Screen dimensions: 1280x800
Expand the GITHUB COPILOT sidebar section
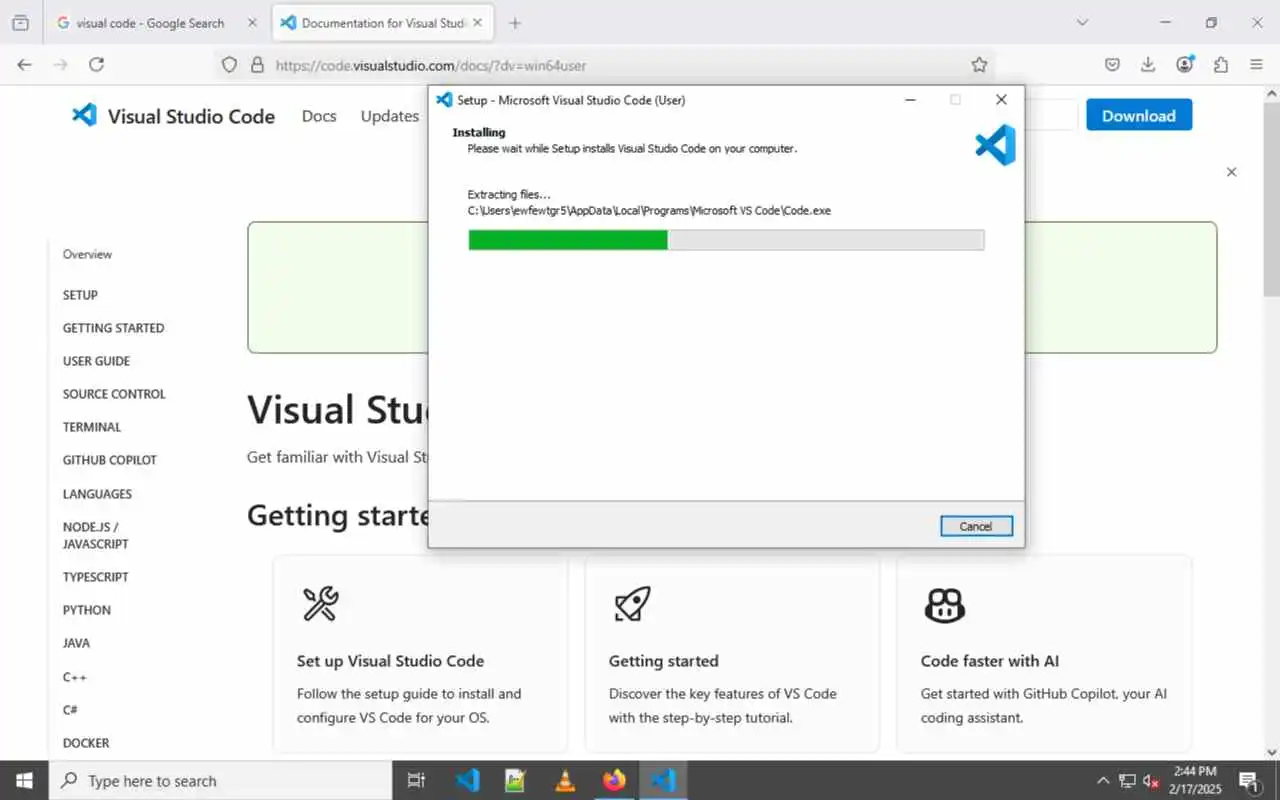110,460
